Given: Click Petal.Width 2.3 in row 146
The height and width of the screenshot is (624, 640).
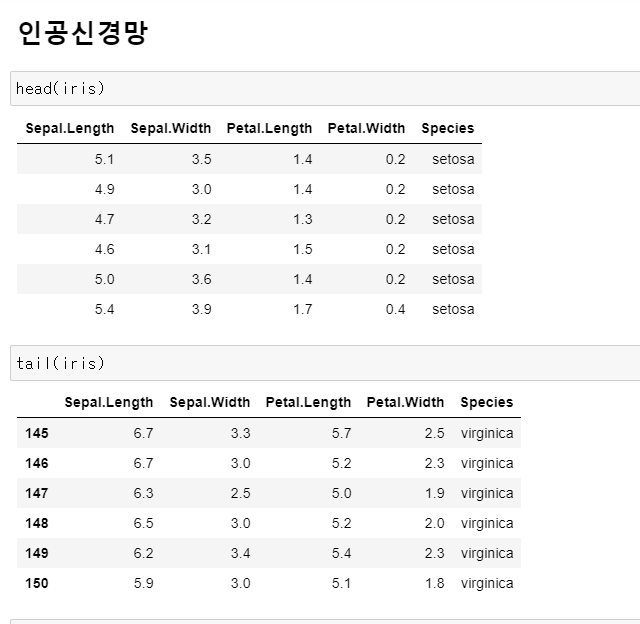Looking at the screenshot, I should (x=434, y=463).
